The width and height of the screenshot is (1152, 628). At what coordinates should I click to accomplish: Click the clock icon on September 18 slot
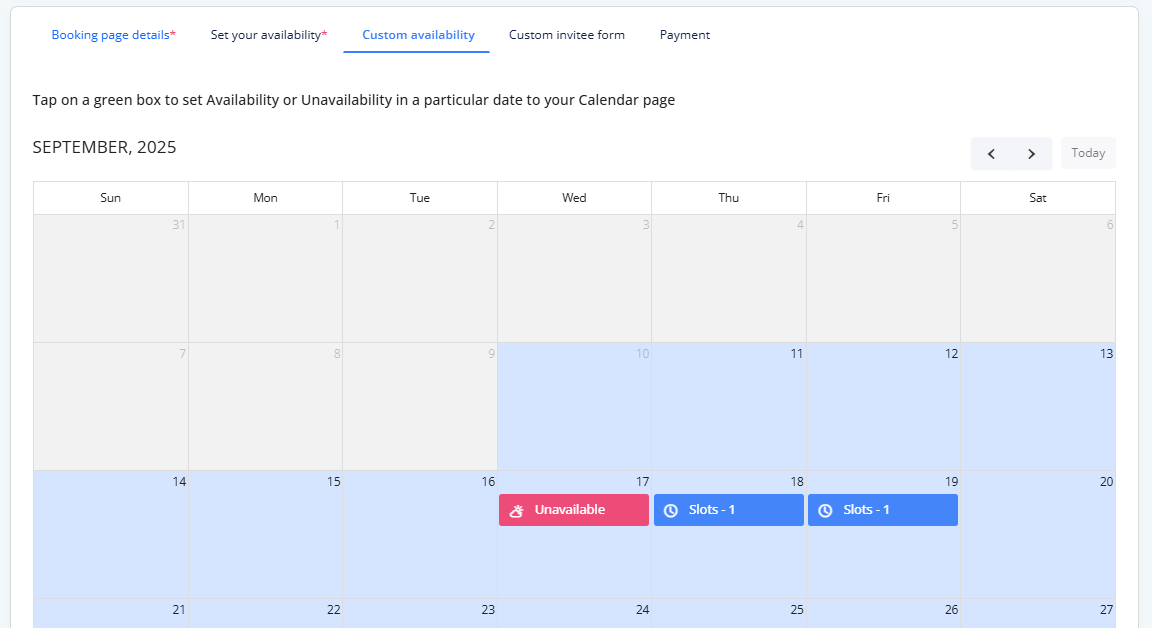(671, 510)
